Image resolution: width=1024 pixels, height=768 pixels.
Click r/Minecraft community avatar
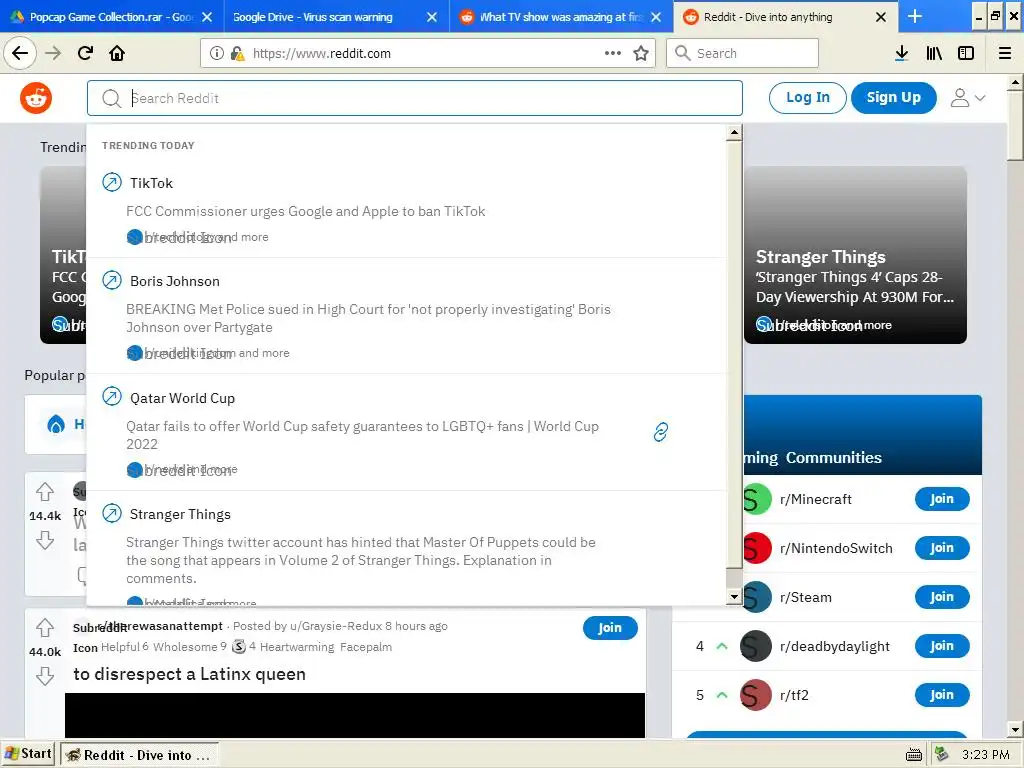click(757, 500)
